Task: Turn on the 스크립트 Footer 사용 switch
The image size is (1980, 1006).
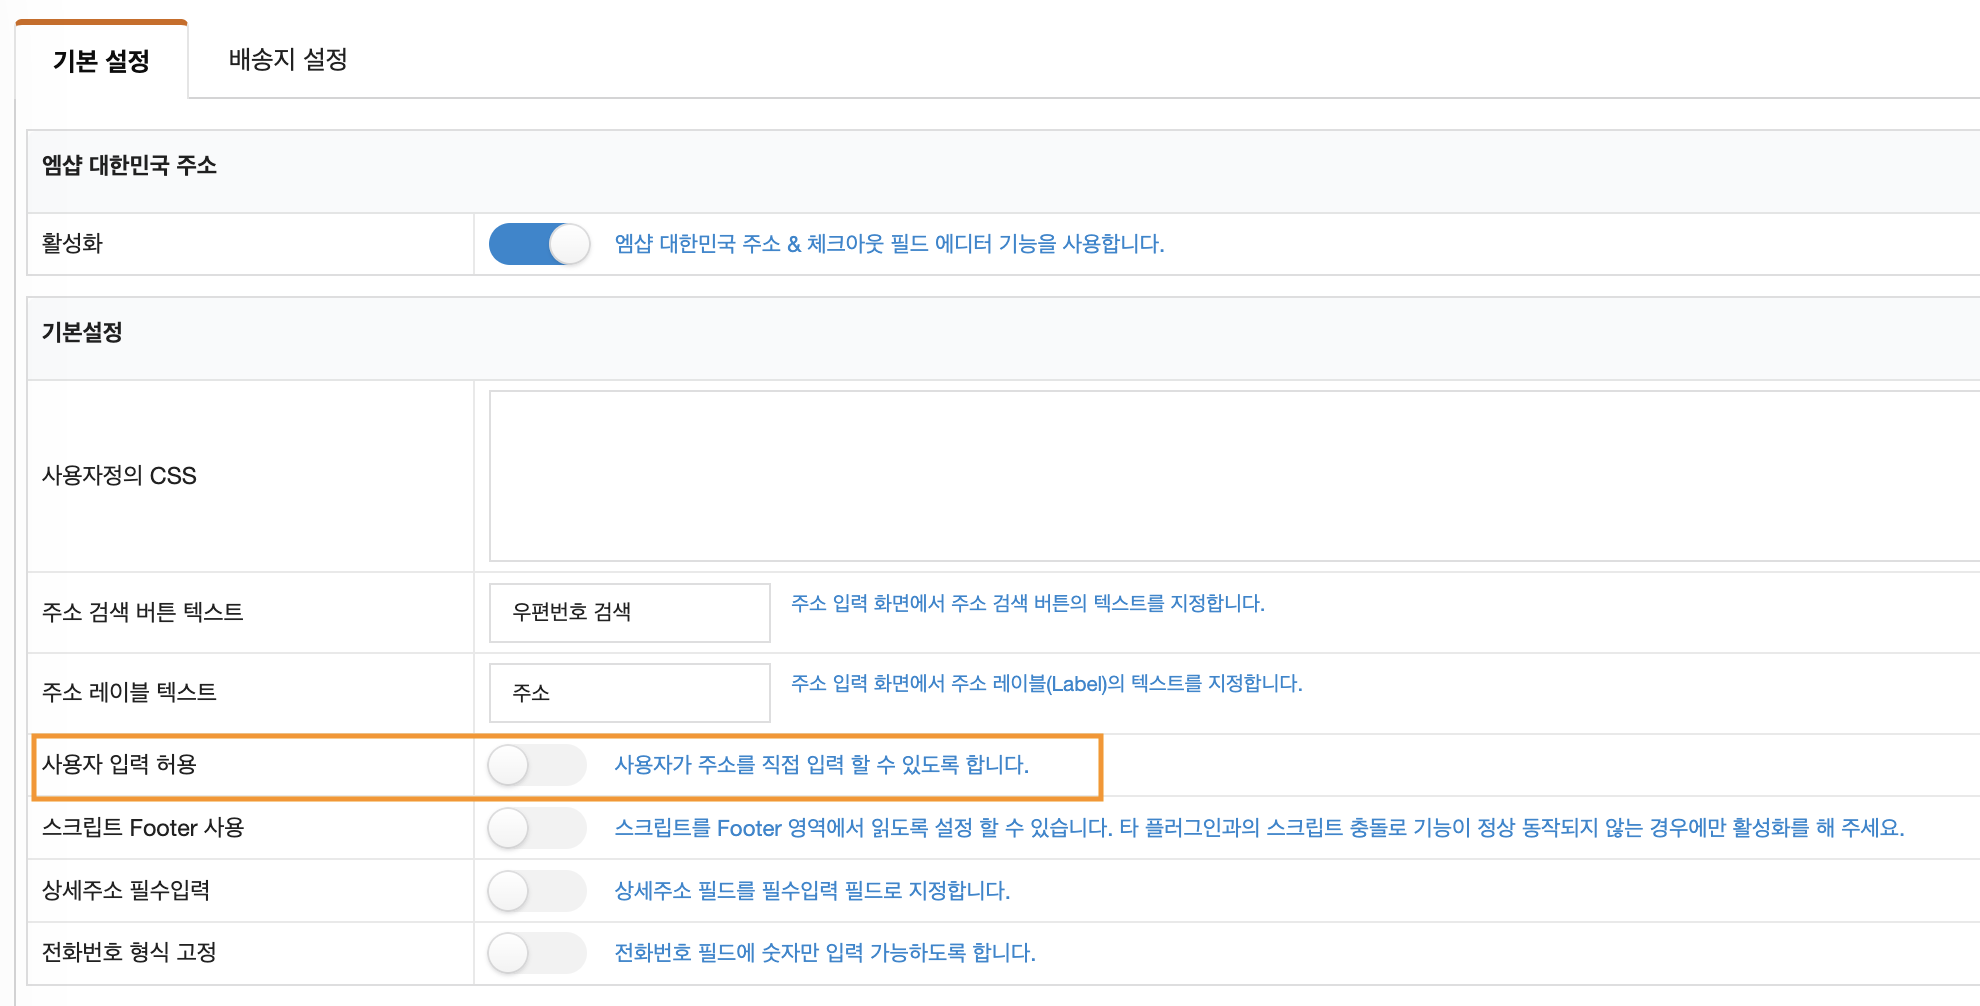Action: pyautogui.click(x=537, y=829)
